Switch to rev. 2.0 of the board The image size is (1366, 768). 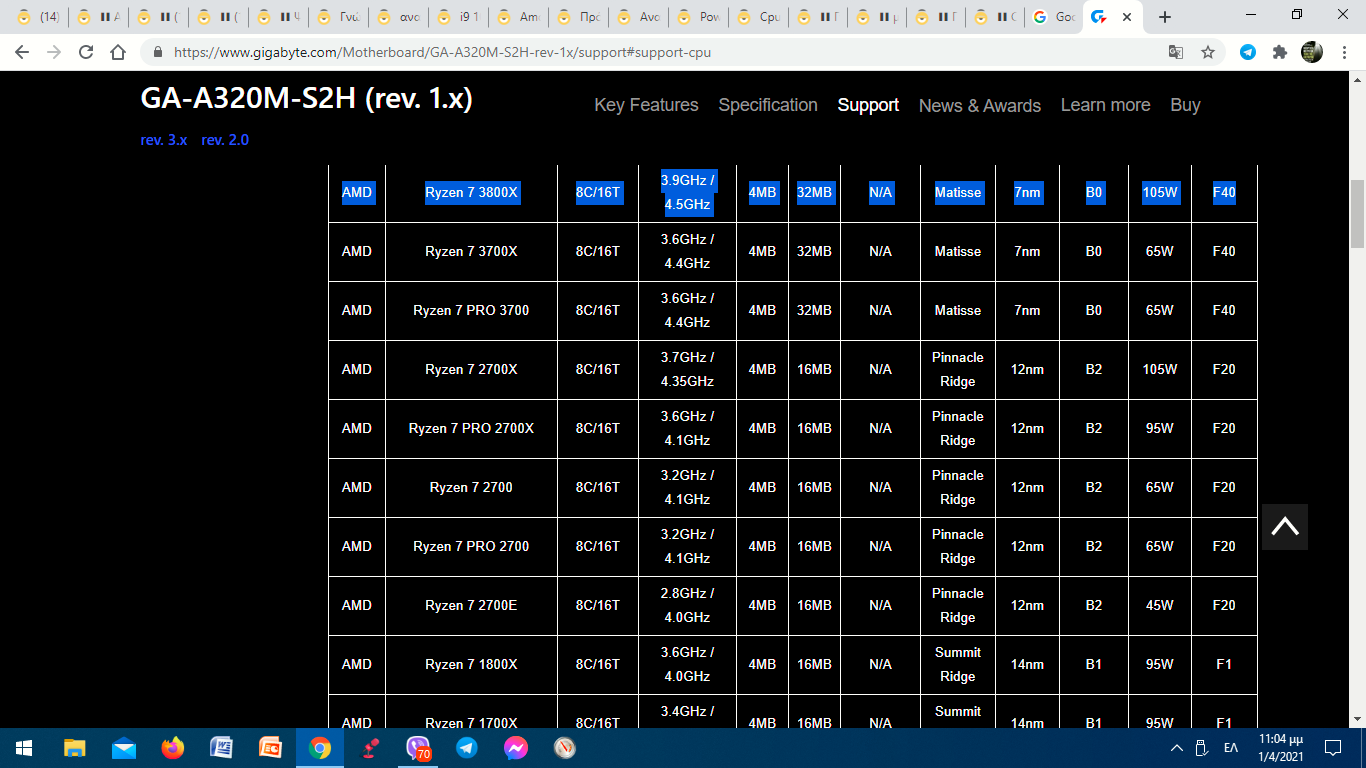coord(225,140)
